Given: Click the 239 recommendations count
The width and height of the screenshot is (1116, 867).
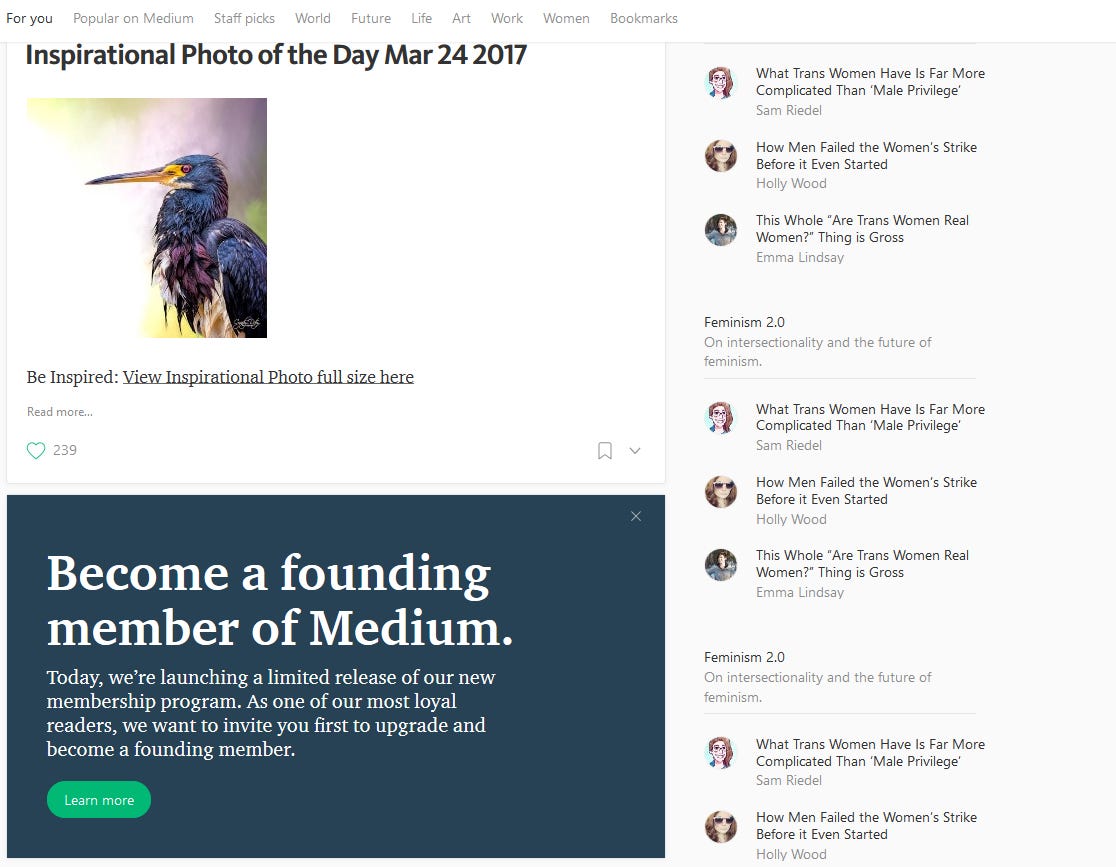Looking at the screenshot, I should pyautogui.click(x=65, y=451).
